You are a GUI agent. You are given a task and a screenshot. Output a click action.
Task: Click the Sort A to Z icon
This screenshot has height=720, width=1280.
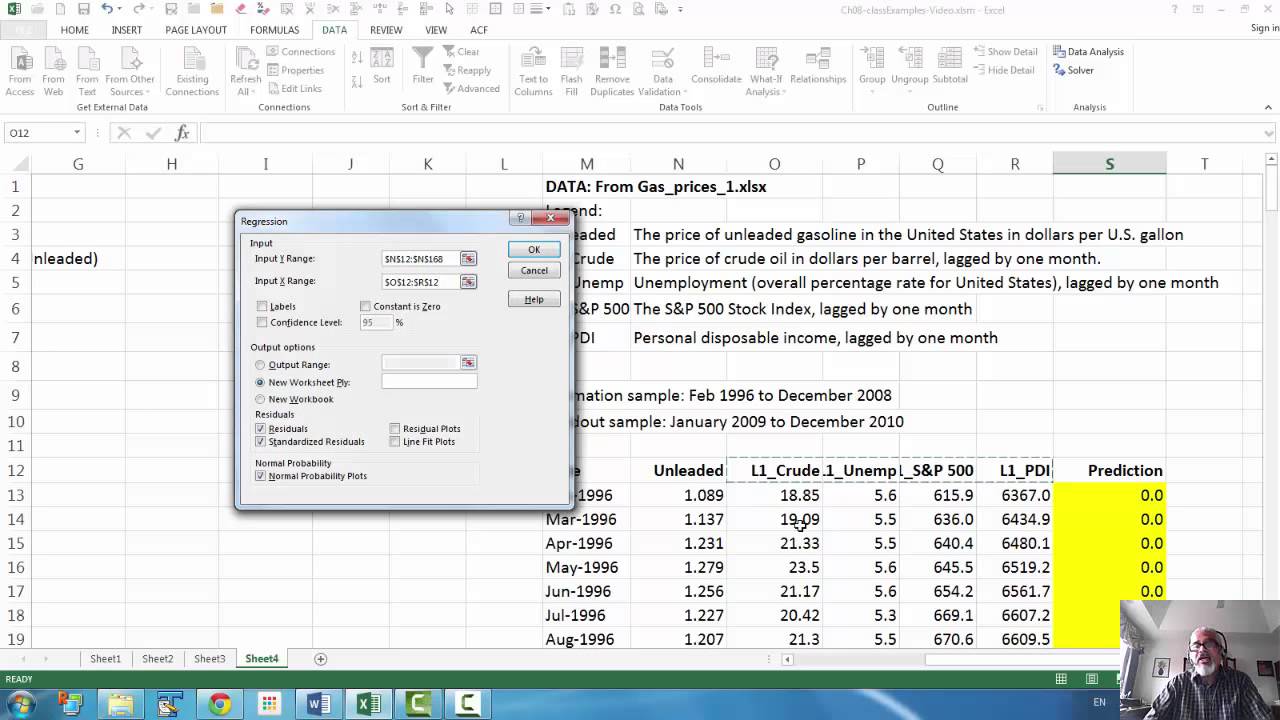[x=357, y=57]
